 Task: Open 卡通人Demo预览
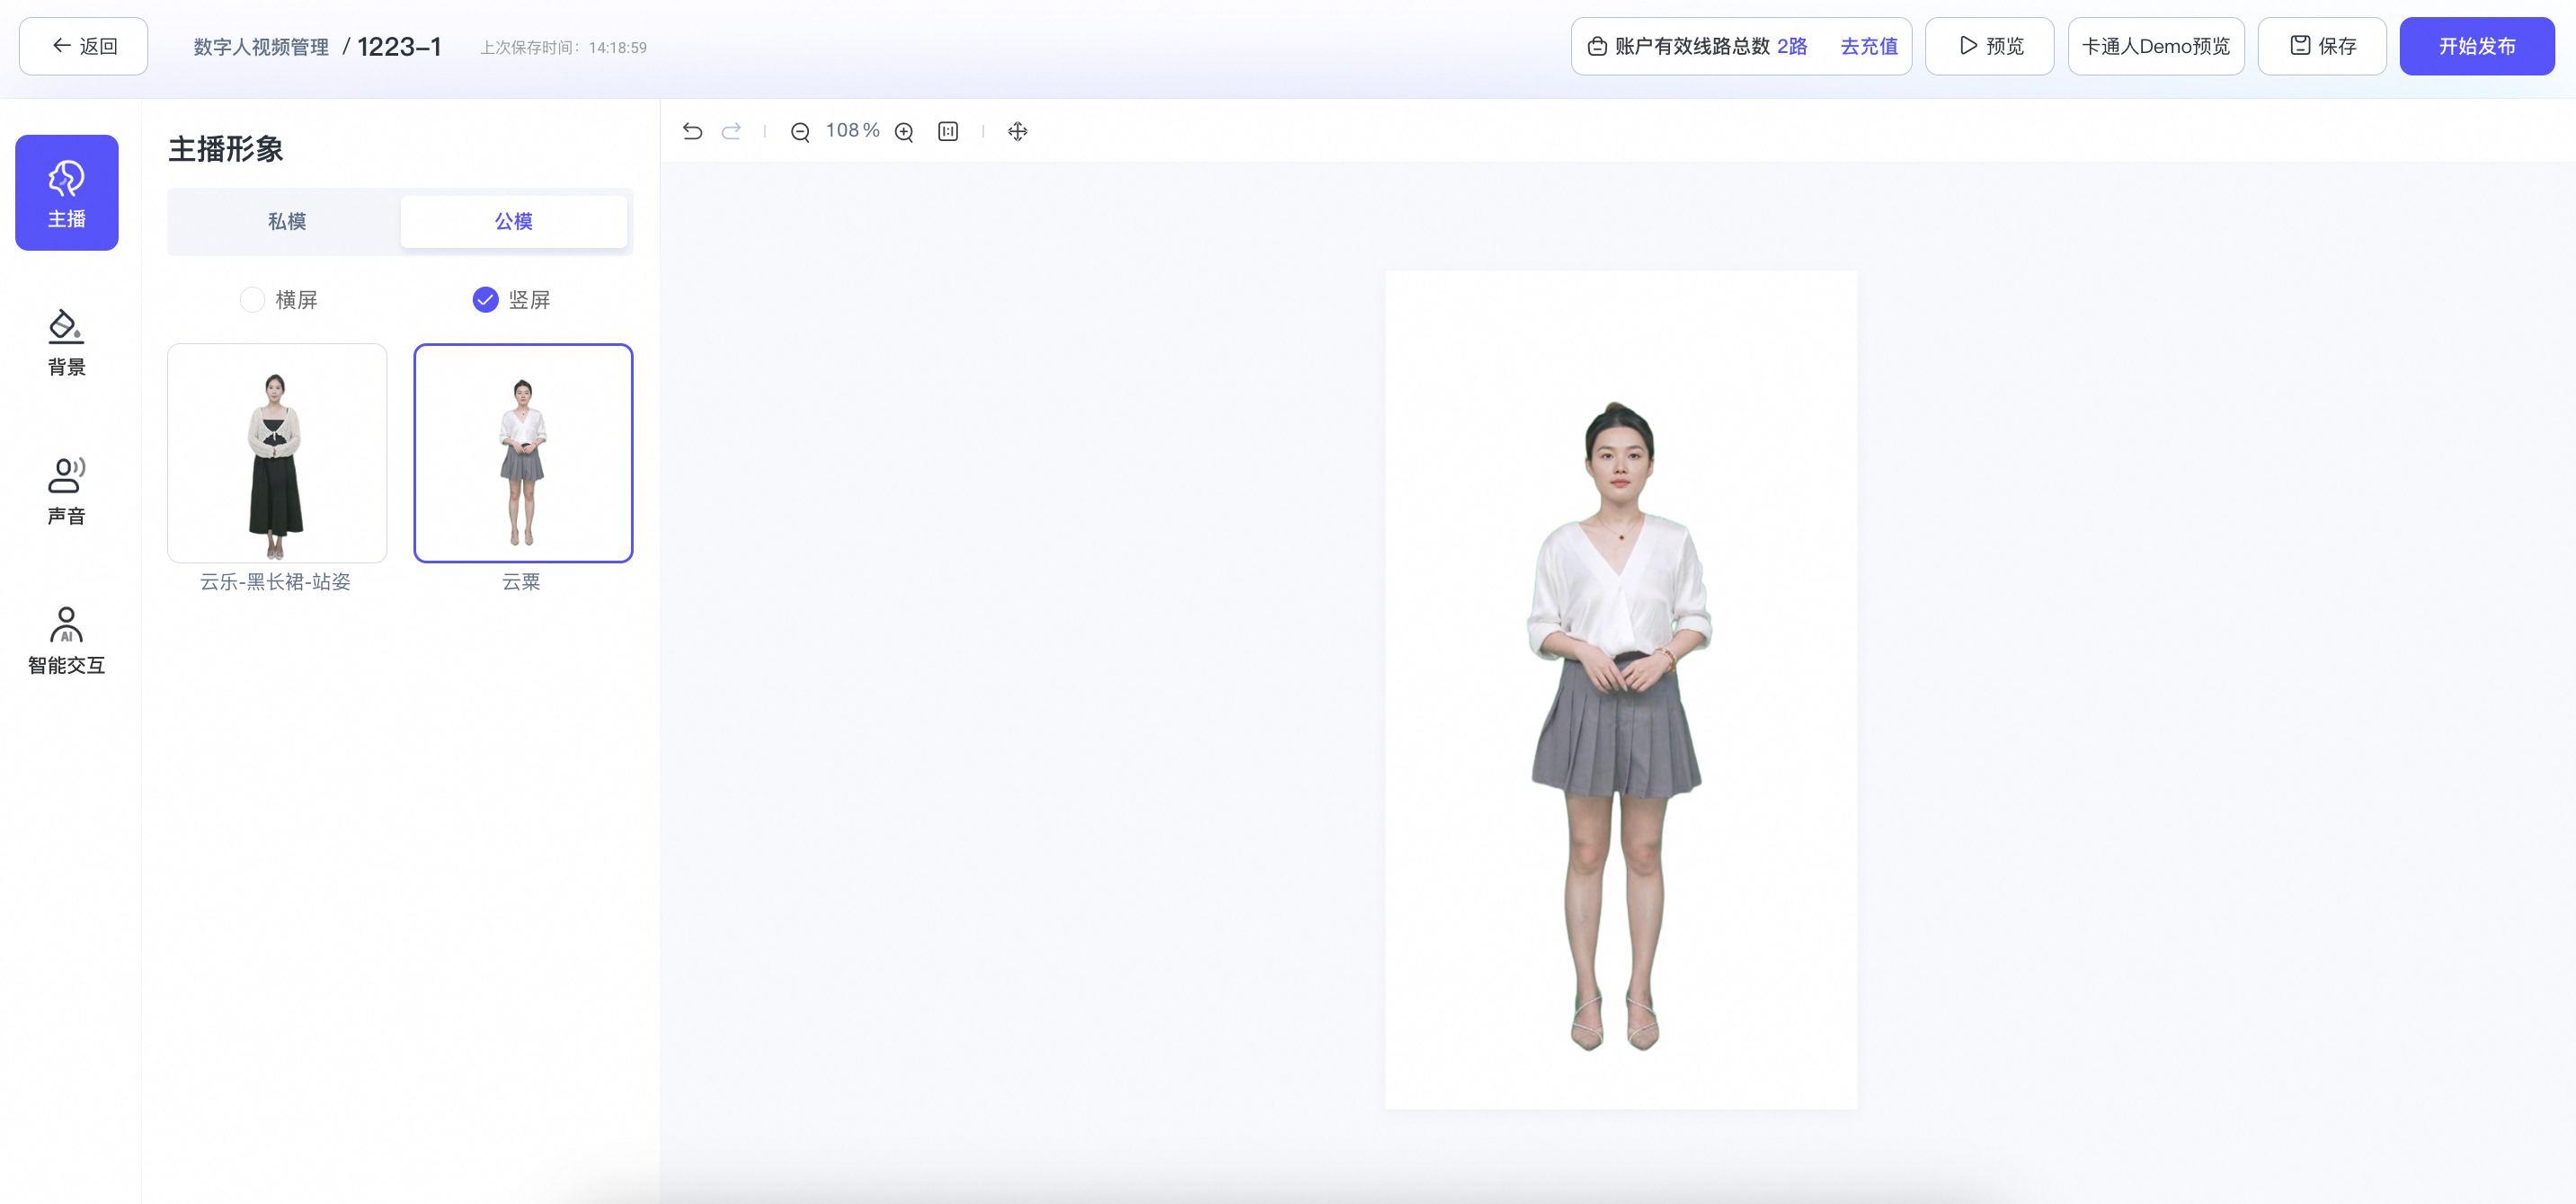[2156, 46]
